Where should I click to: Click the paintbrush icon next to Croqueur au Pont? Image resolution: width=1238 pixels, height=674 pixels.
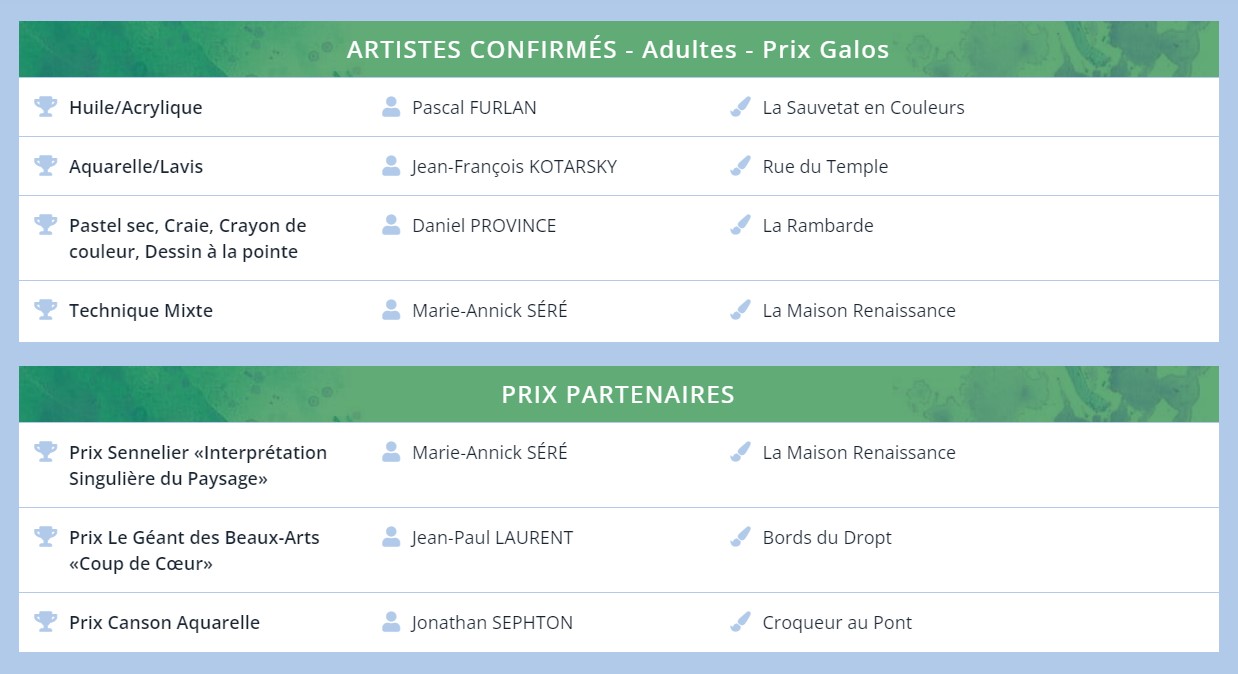point(740,622)
